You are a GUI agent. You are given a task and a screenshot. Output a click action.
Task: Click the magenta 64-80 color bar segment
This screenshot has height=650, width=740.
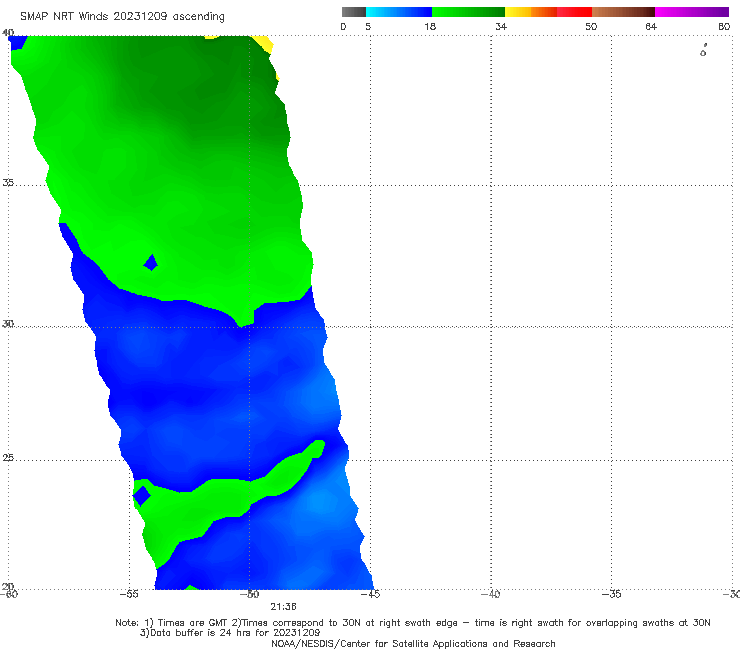click(x=692, y=12)
